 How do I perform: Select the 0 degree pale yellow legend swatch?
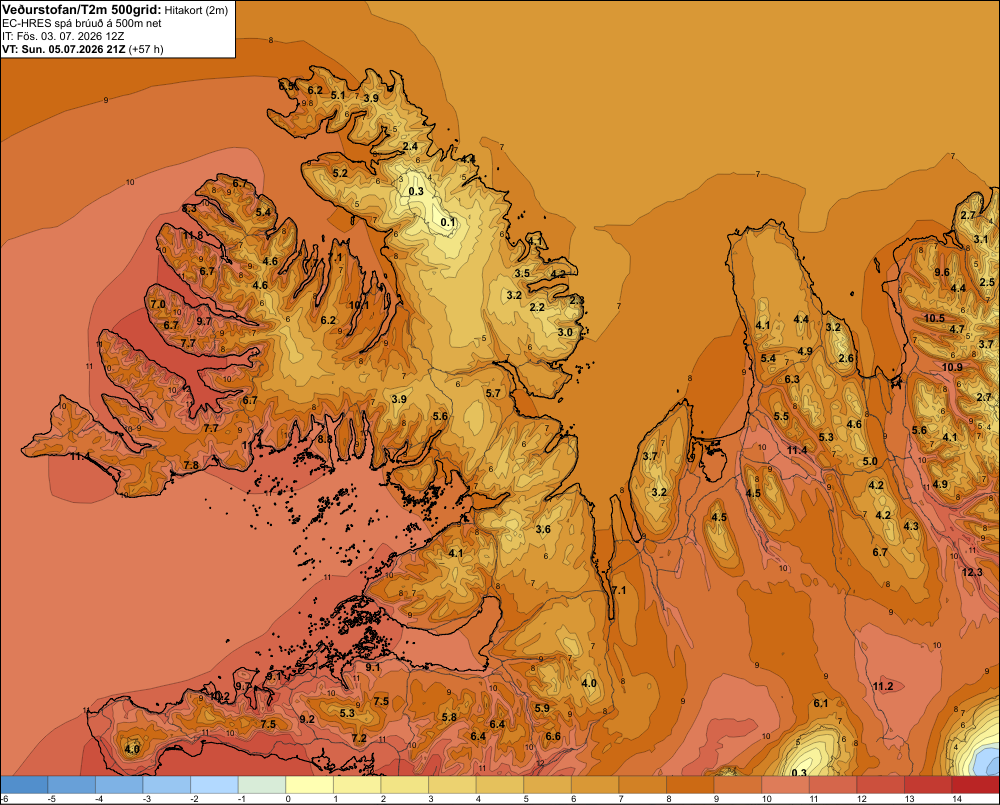point(309,785)
